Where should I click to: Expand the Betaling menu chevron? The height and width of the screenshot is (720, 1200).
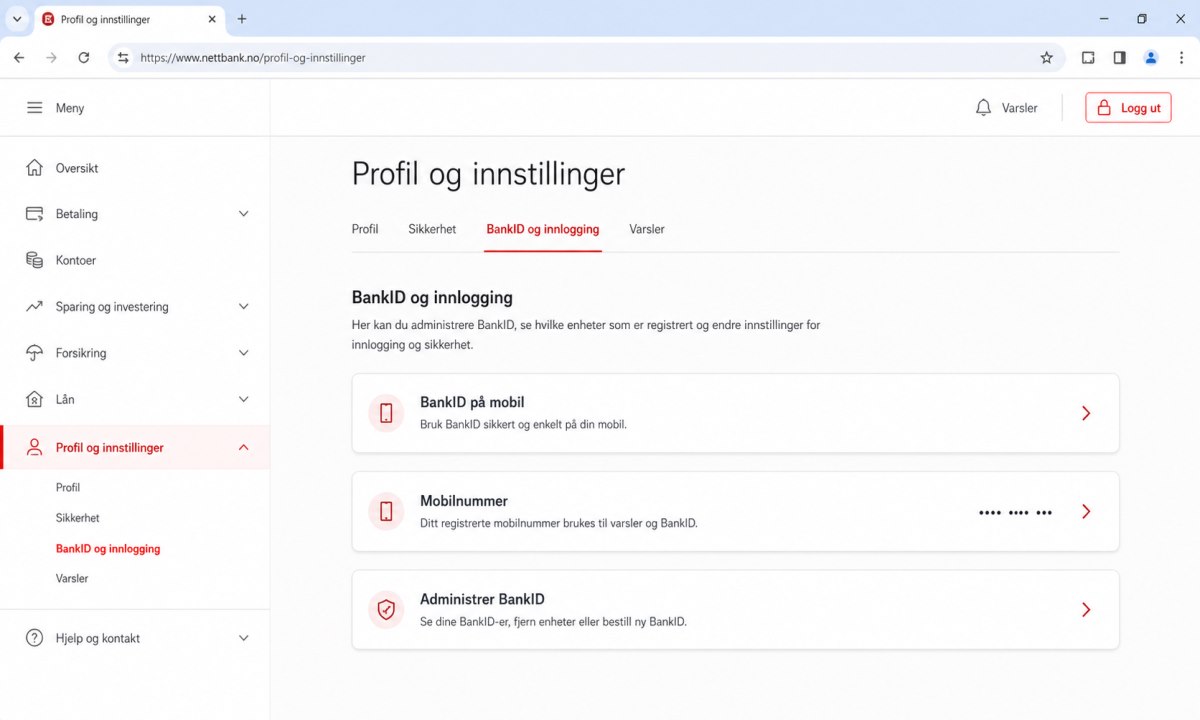click(x=243, y=214)
